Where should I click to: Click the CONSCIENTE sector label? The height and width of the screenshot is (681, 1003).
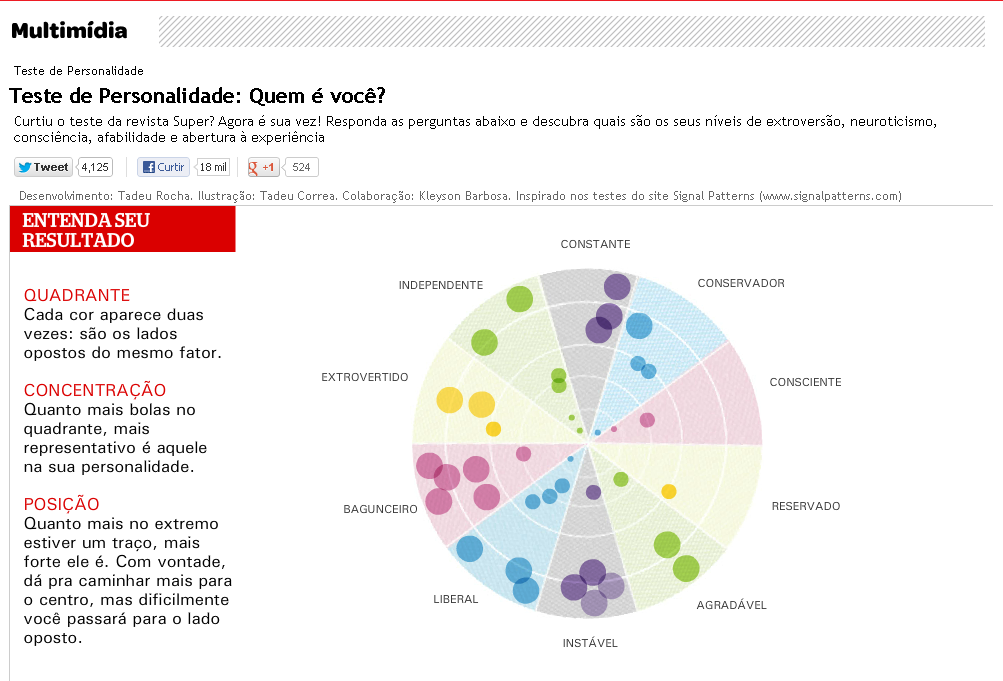point(805,382)
